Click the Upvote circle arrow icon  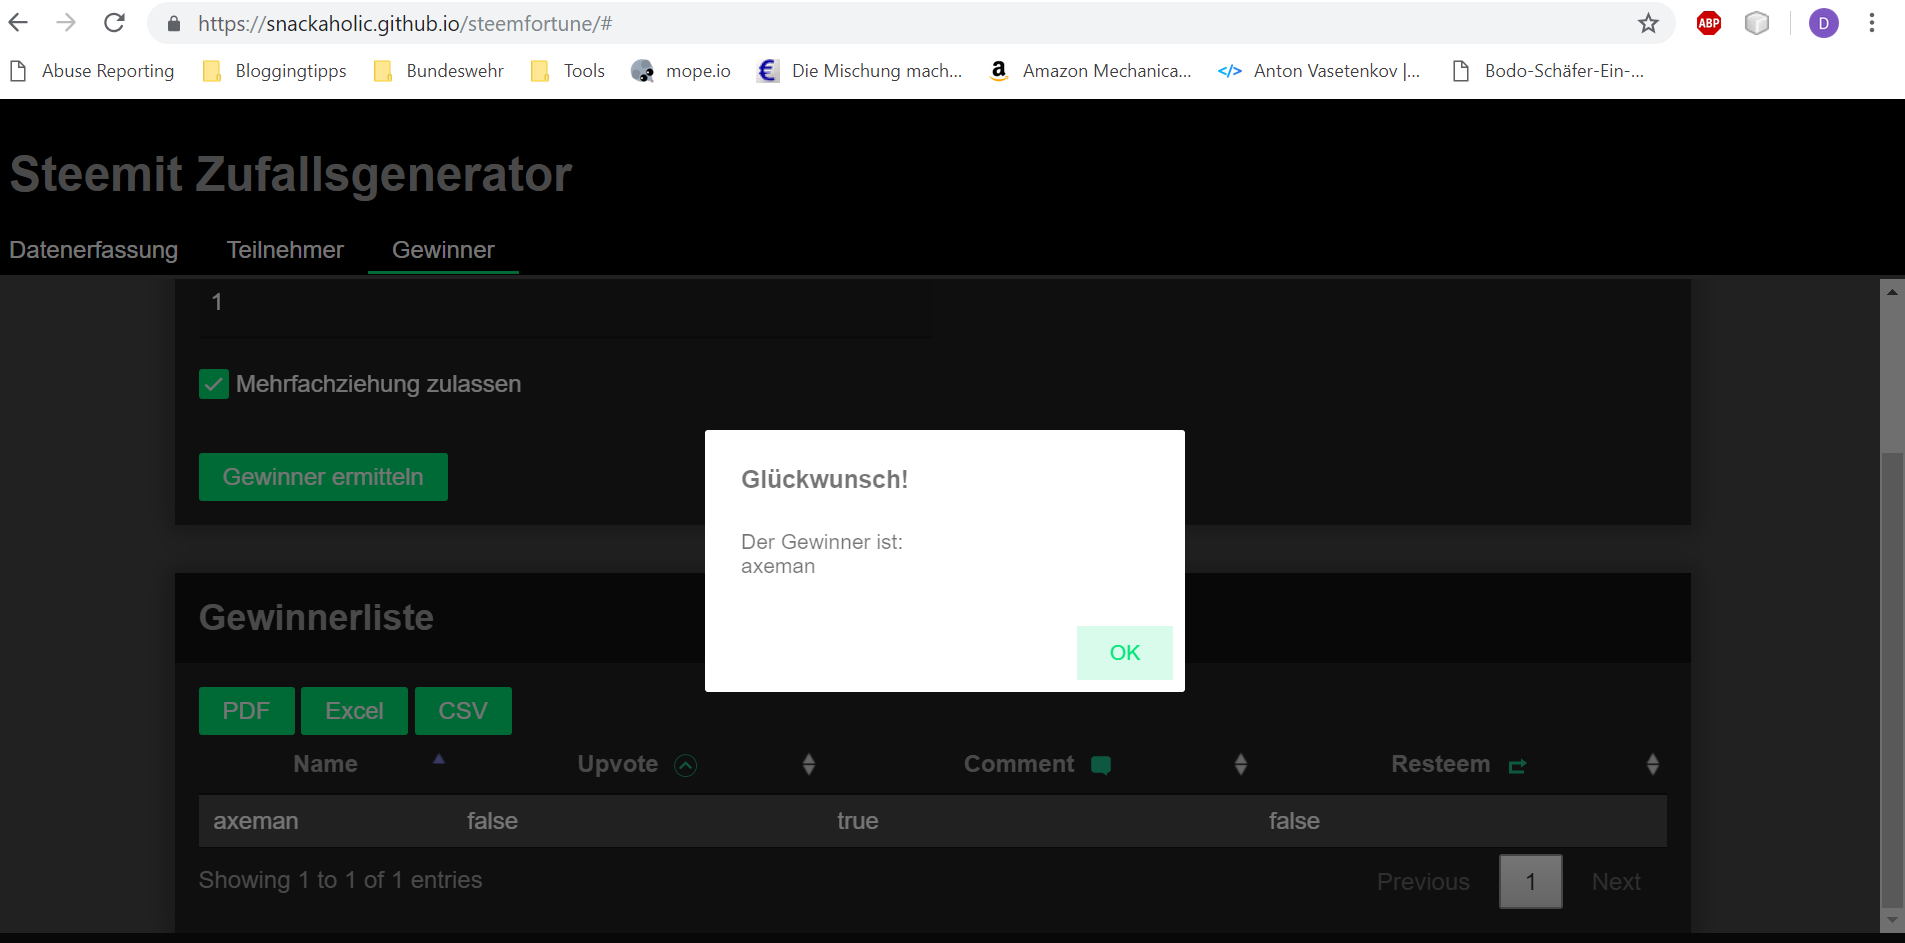pos(686,766)
